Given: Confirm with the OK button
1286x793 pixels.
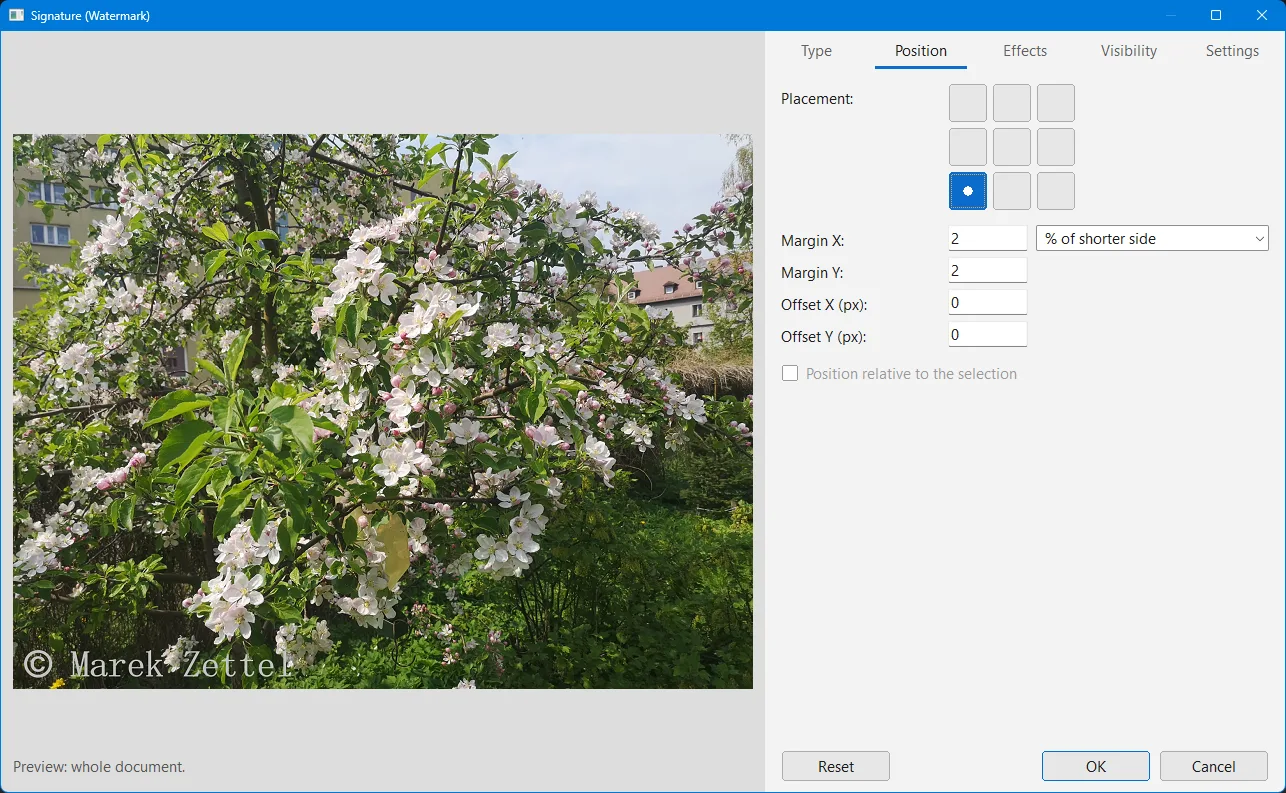Looking at the screenshot, I should (1096, 767).
